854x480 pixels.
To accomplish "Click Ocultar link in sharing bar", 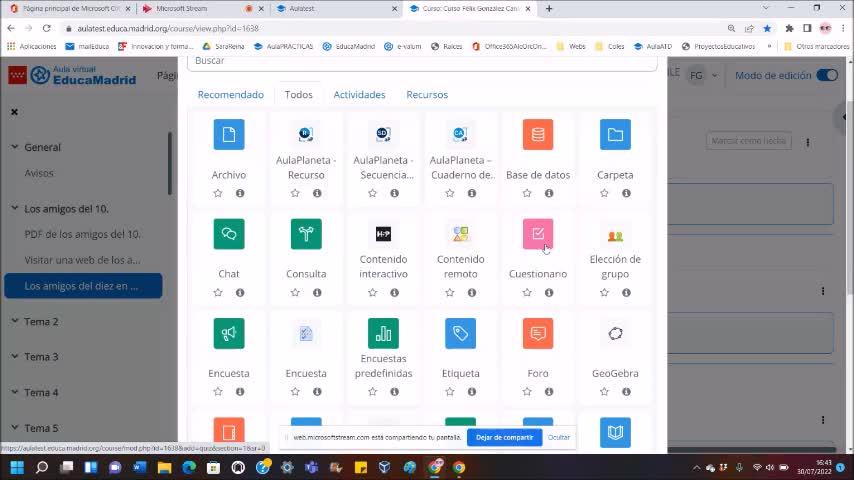I will tap(559, 438).
